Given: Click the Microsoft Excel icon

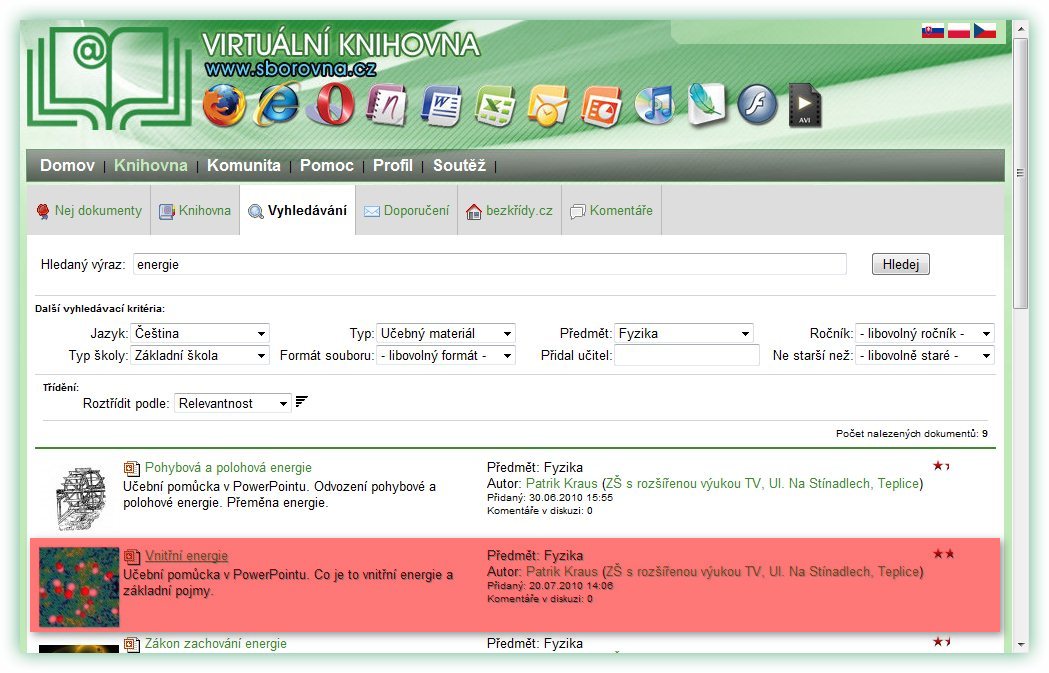Looking at the screenshot, I should (495, 106).
